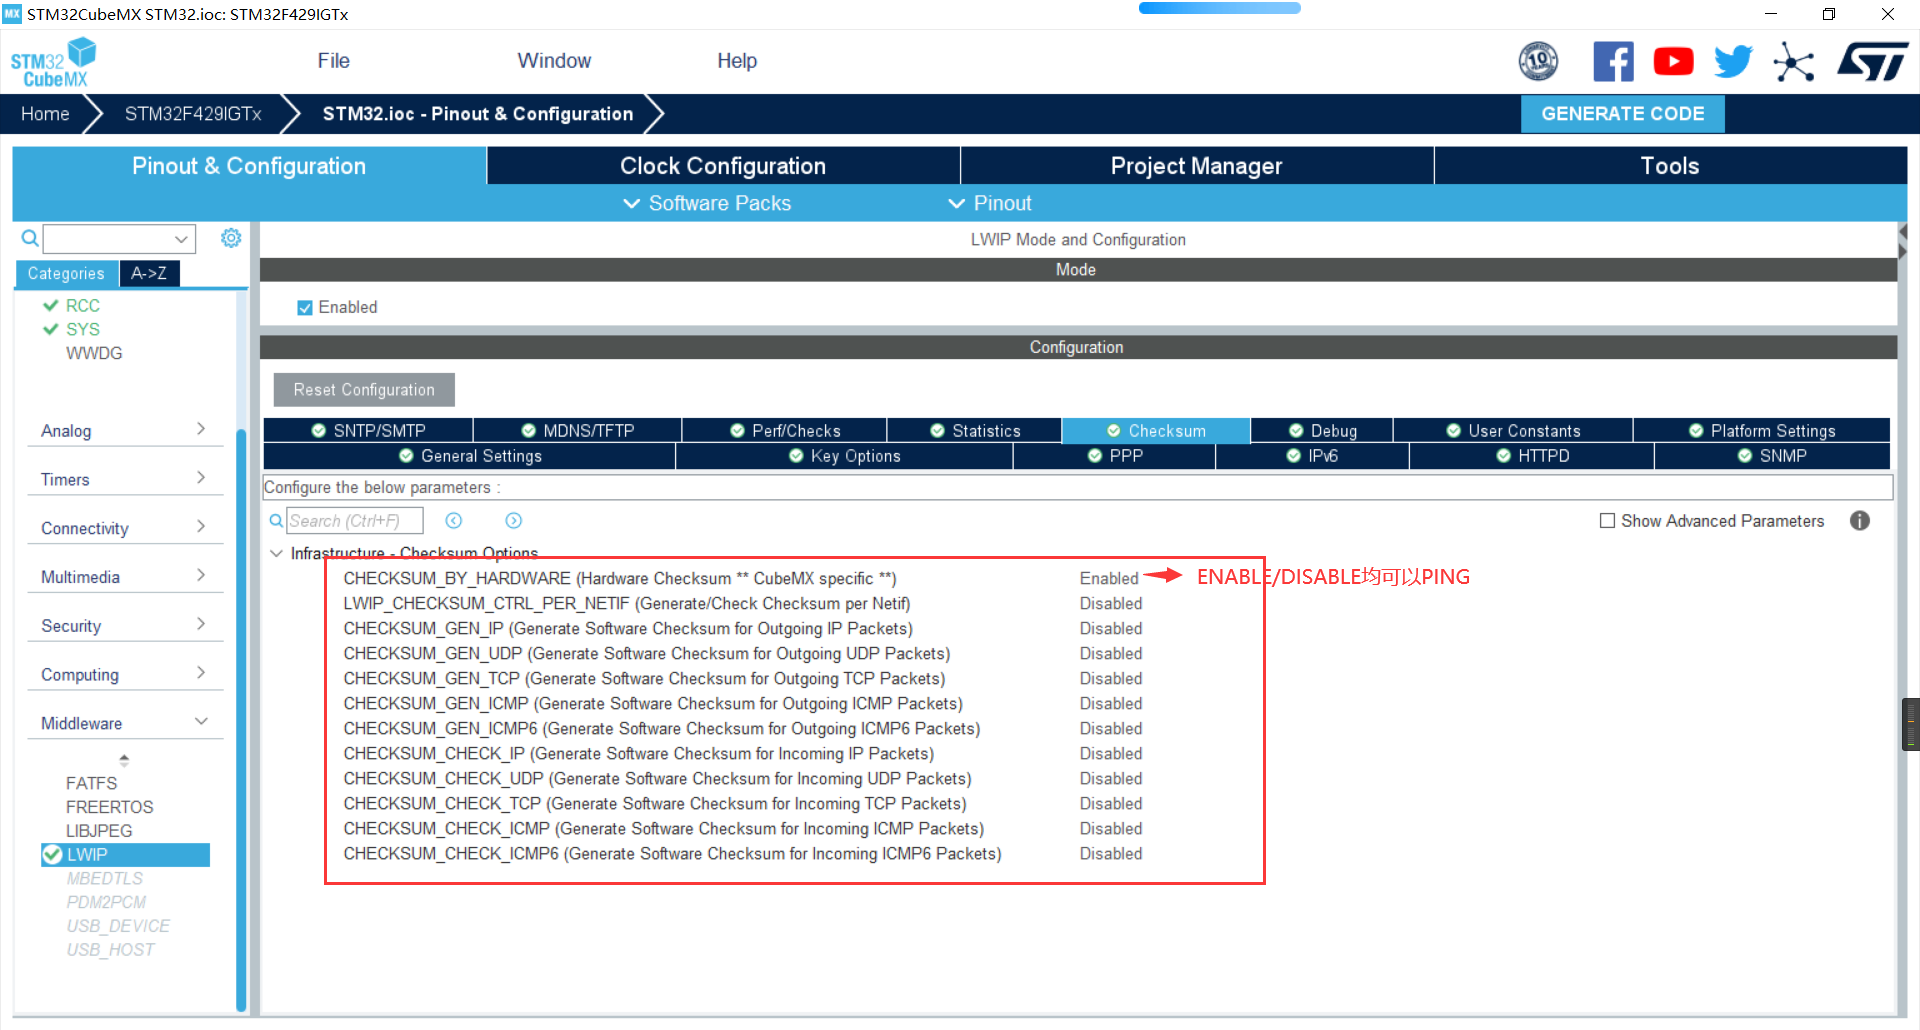The width and height of the screenshot is (1920, 1030).
Task: Open the Debug tab
Action: tap(1322, 431)
